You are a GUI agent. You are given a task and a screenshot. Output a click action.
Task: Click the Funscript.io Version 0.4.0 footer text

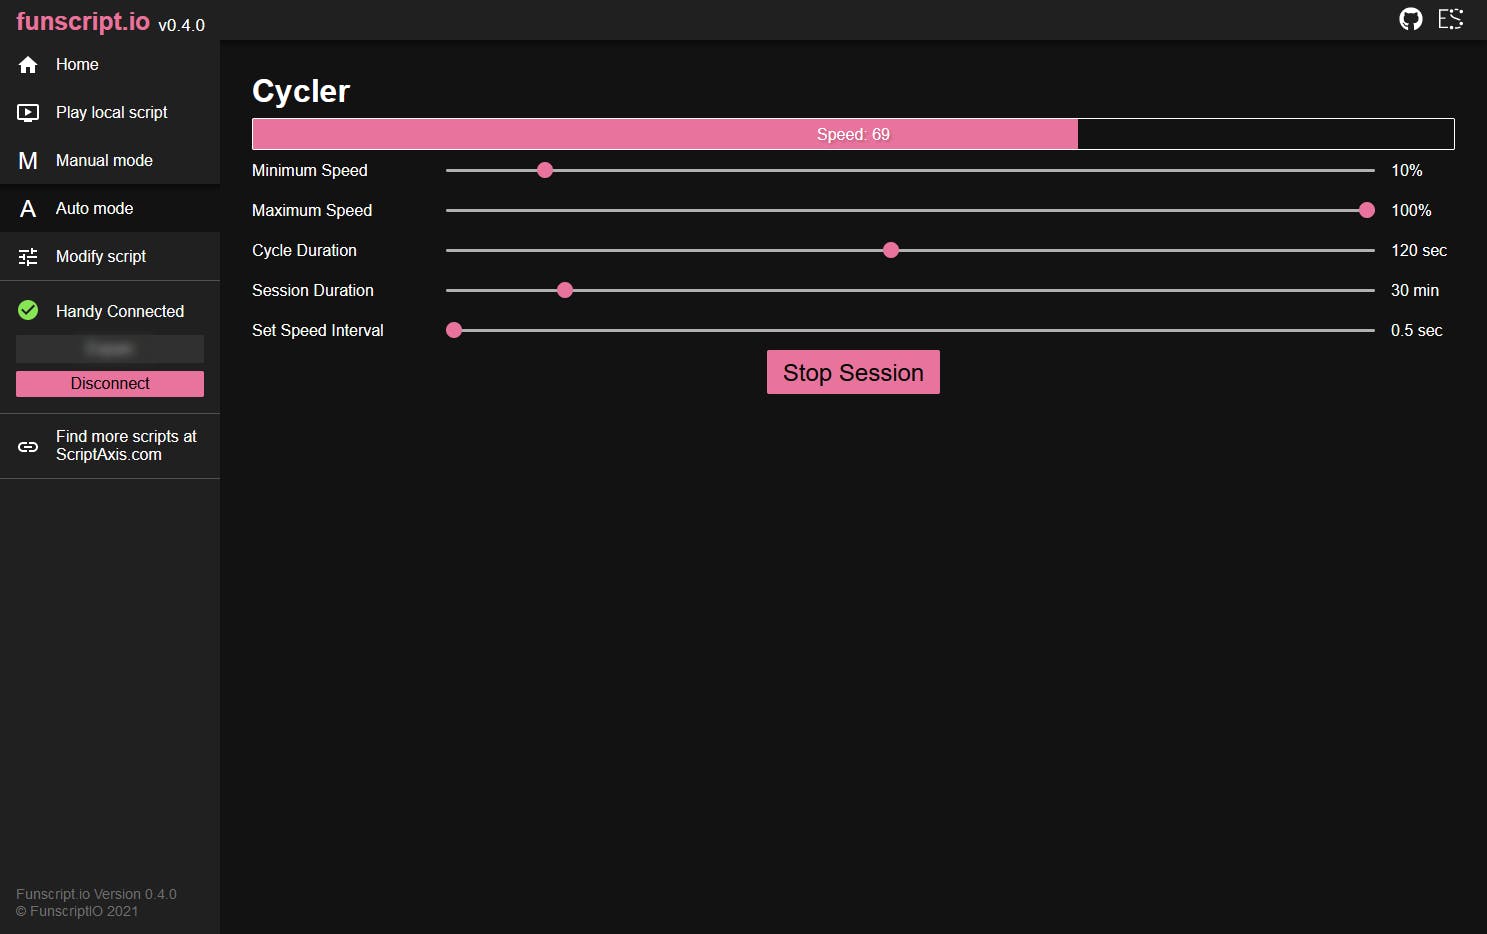[96, 894]
